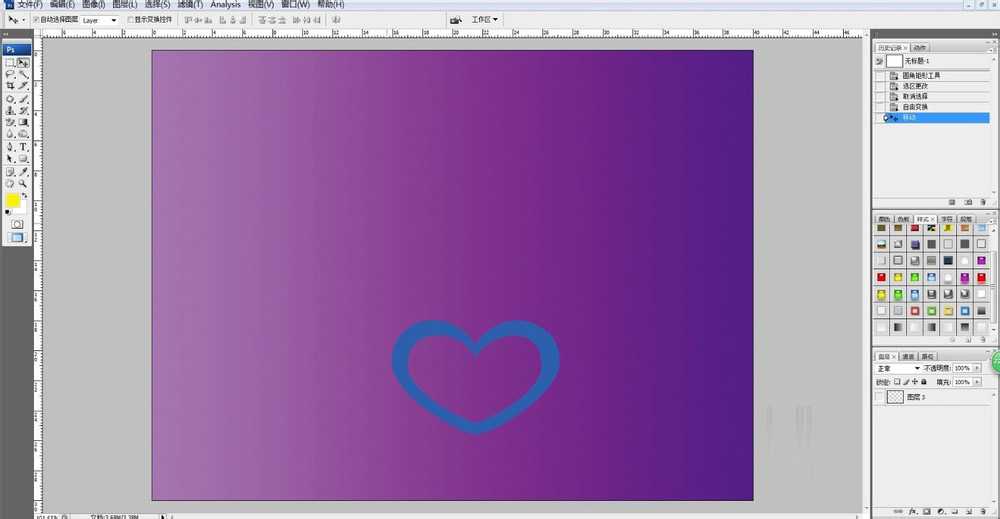Select the Lasso tool

coord(10,75)
